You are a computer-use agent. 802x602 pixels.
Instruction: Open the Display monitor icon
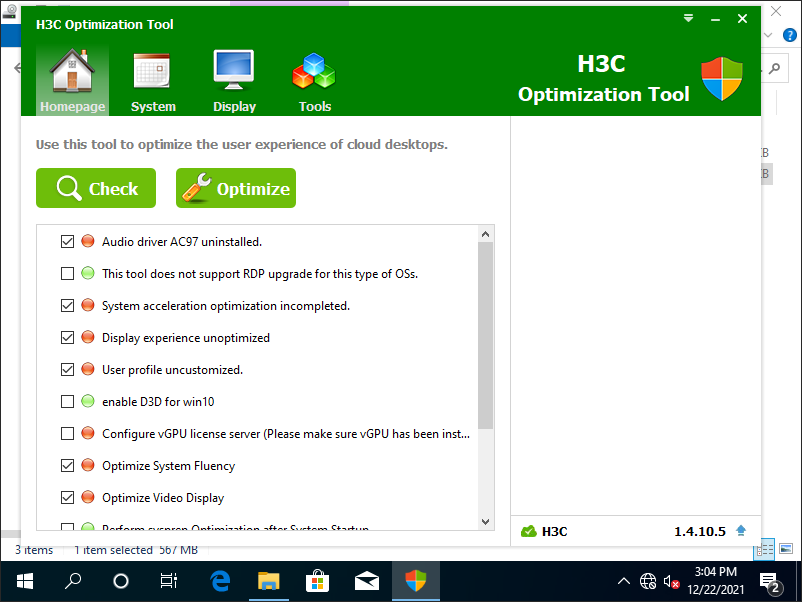[234, 70]
